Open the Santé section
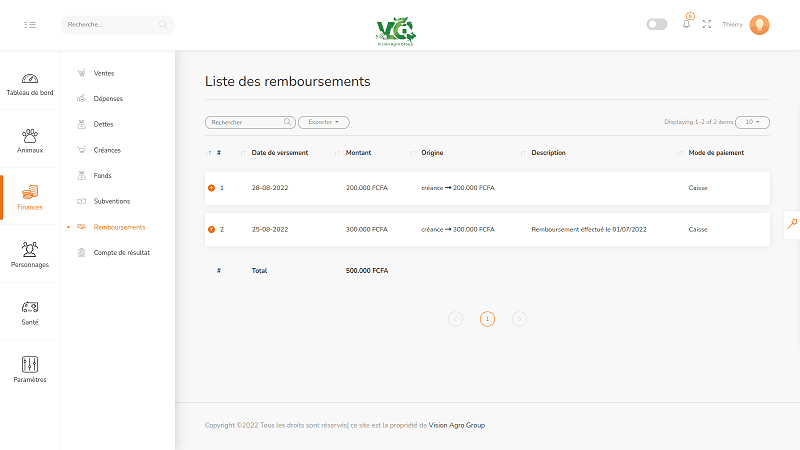Image resolution: width=800 pixels, height=450 pixels. coord(30,312)
